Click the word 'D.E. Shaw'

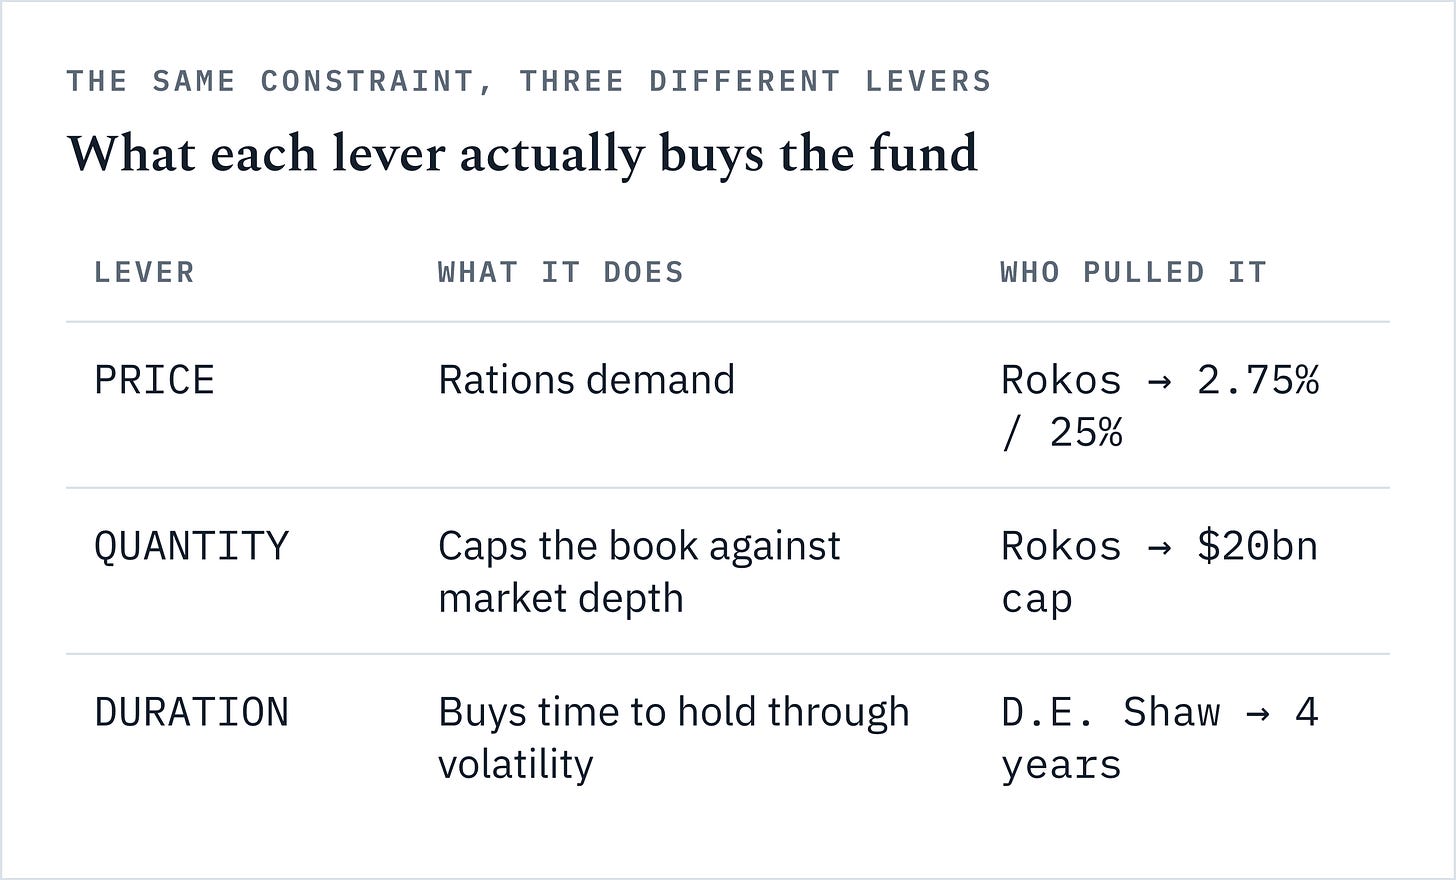1110,712
